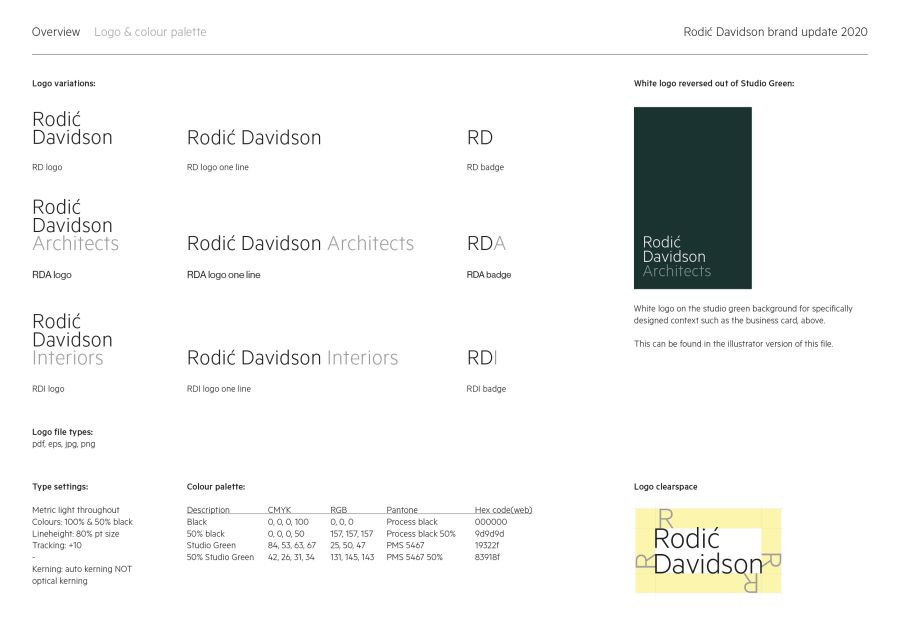Switch to Logo & colour palette tab

(150, 32)
